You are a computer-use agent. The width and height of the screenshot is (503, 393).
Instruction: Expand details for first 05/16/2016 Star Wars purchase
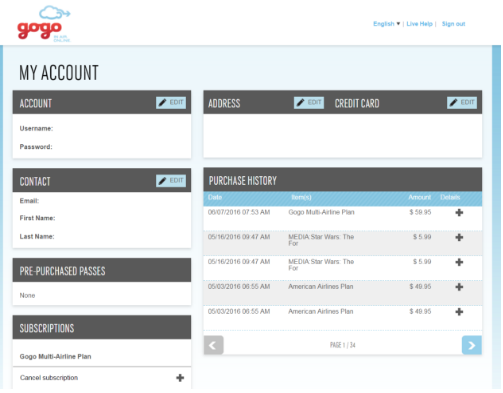tap(459, 237)
